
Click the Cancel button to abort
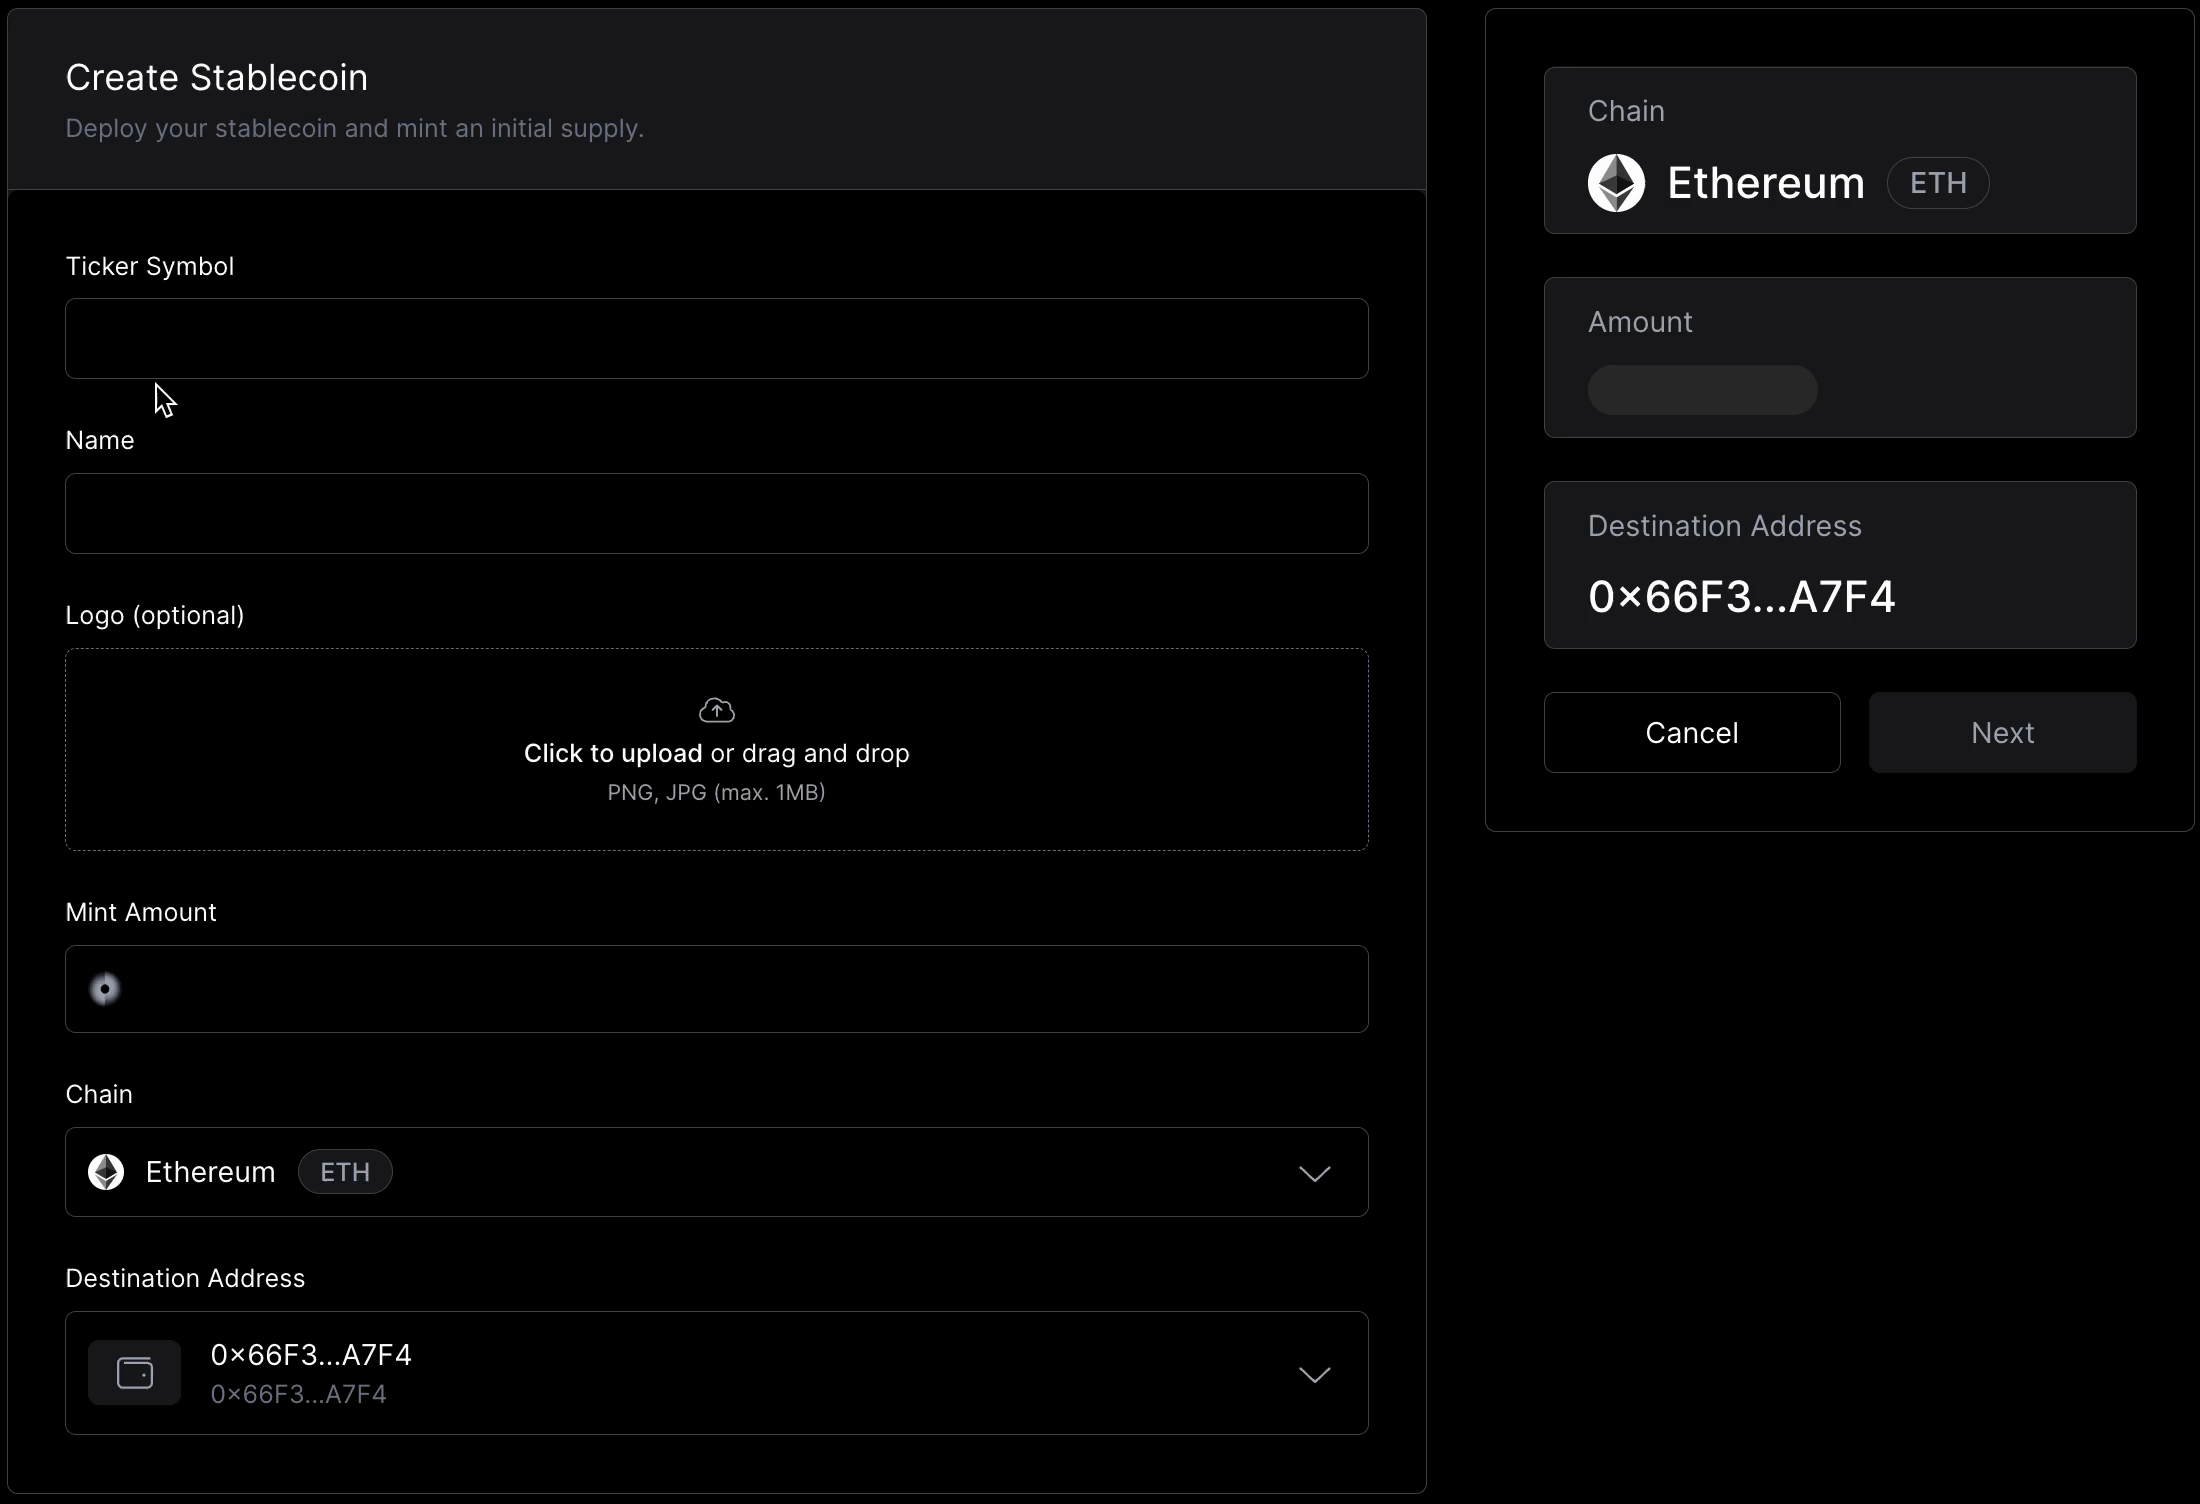pos(1692,732)
